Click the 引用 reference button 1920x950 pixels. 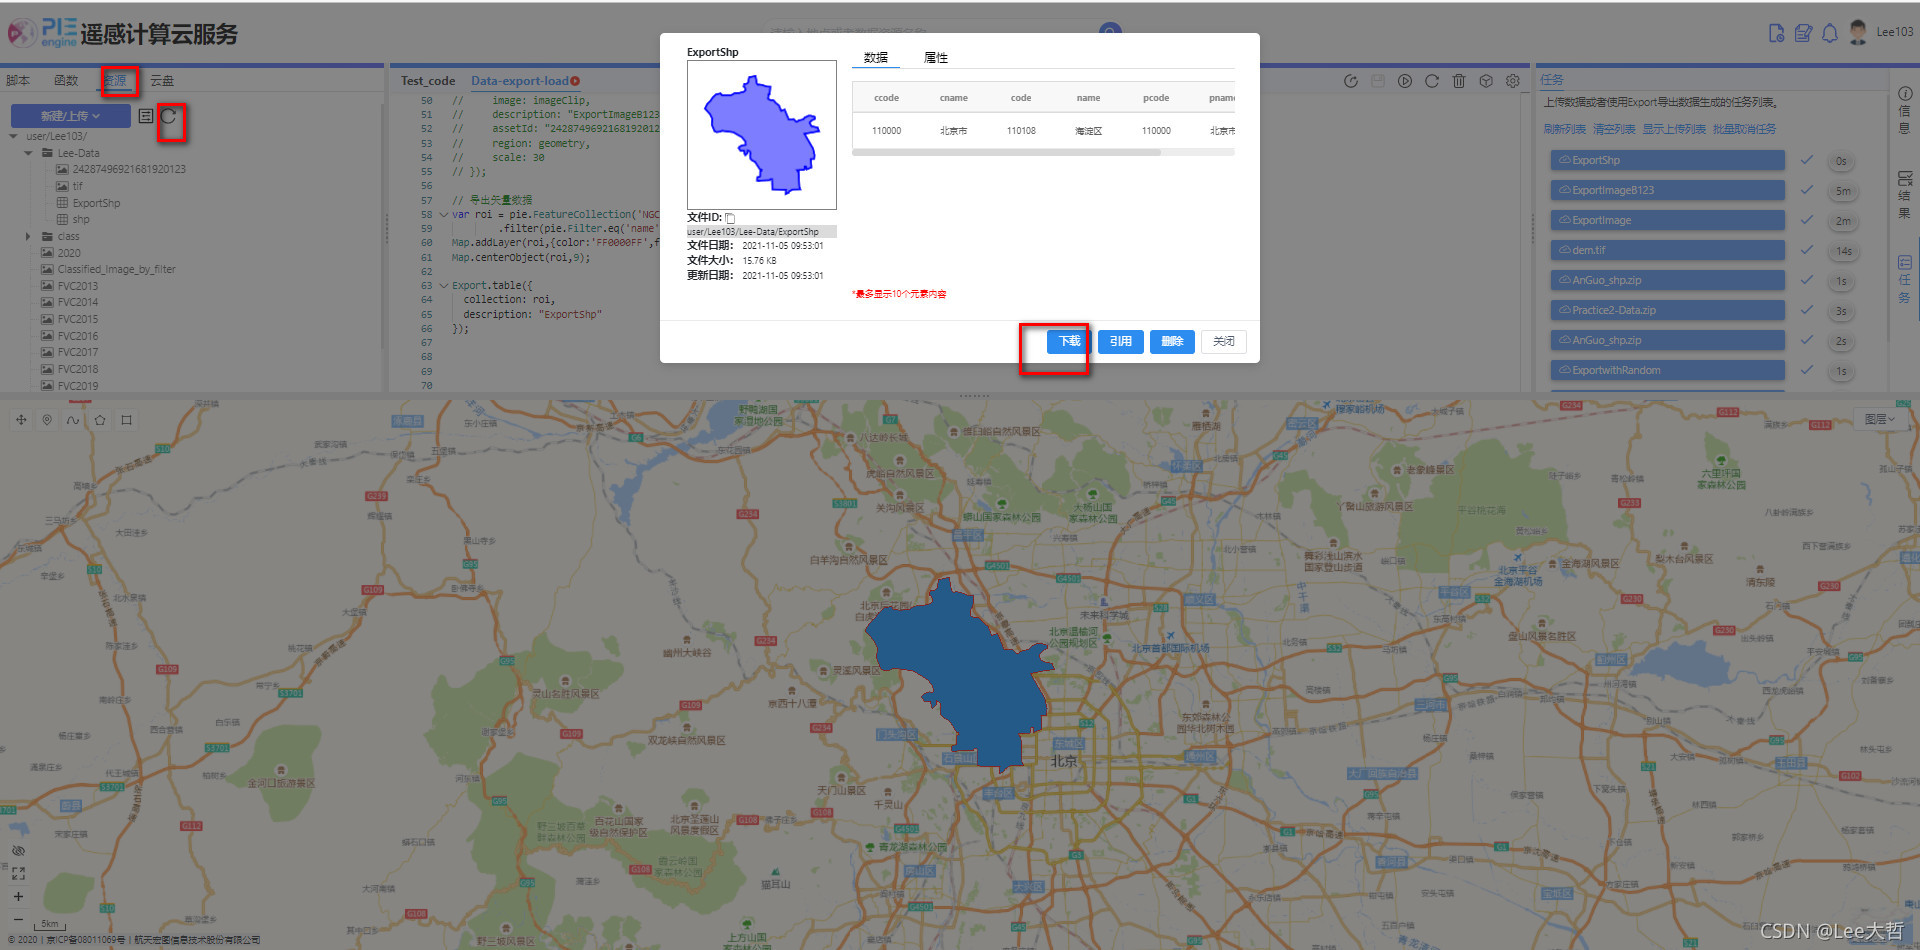[x=1120, y=341]
